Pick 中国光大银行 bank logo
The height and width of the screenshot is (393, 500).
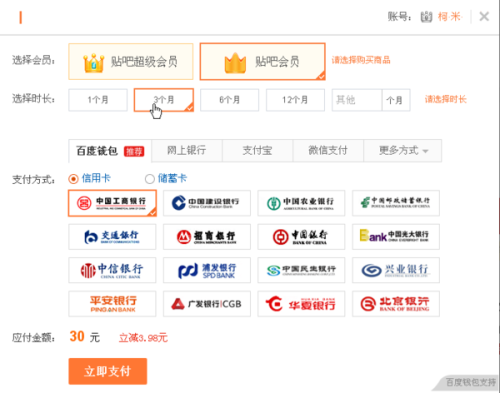(396, 237)
